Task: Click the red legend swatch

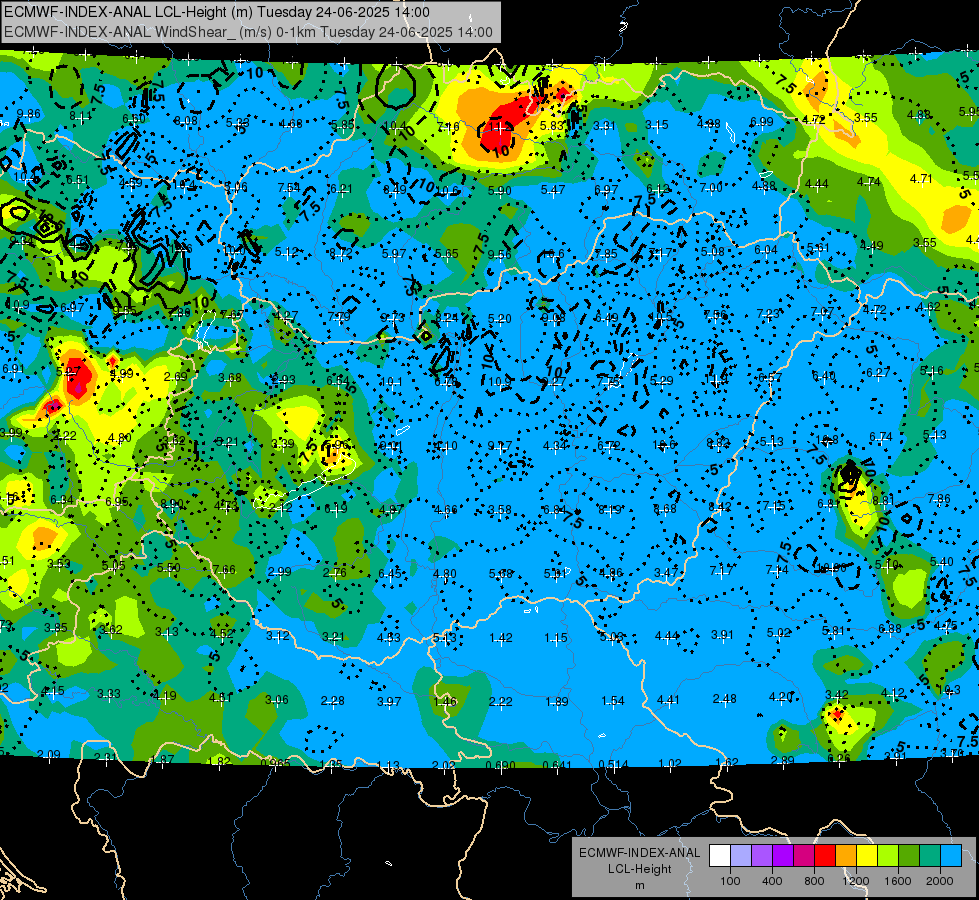Action: click(825, 855)
